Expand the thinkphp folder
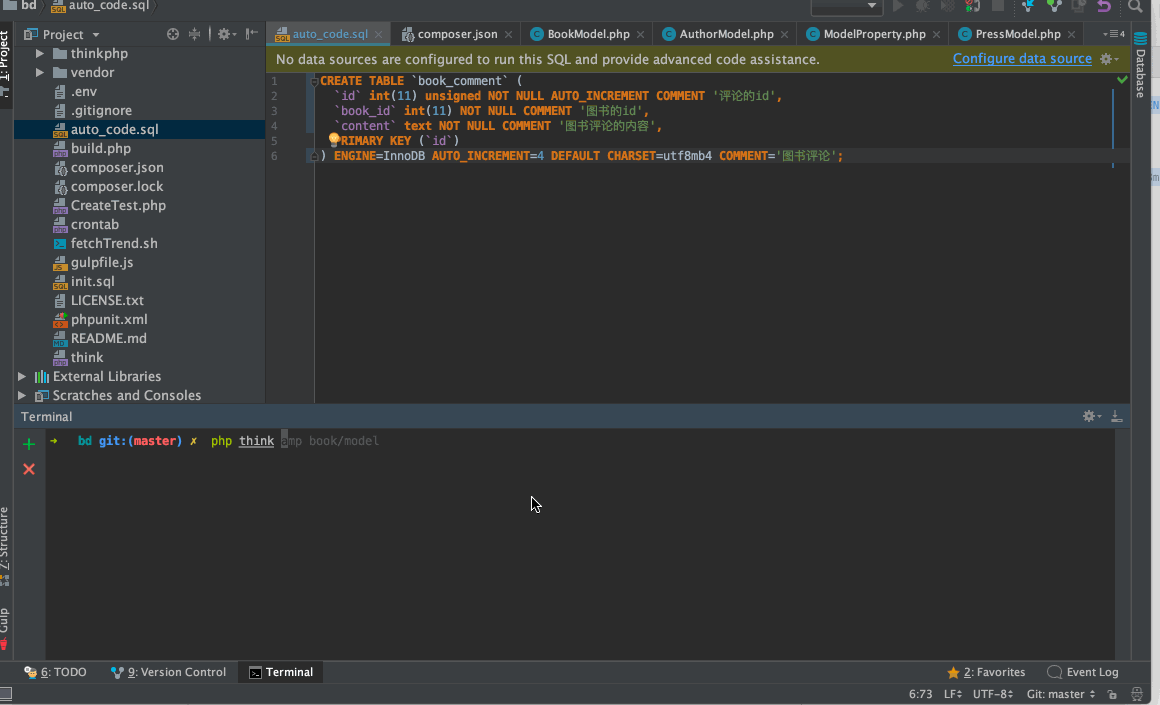 [x=40, y=53]
